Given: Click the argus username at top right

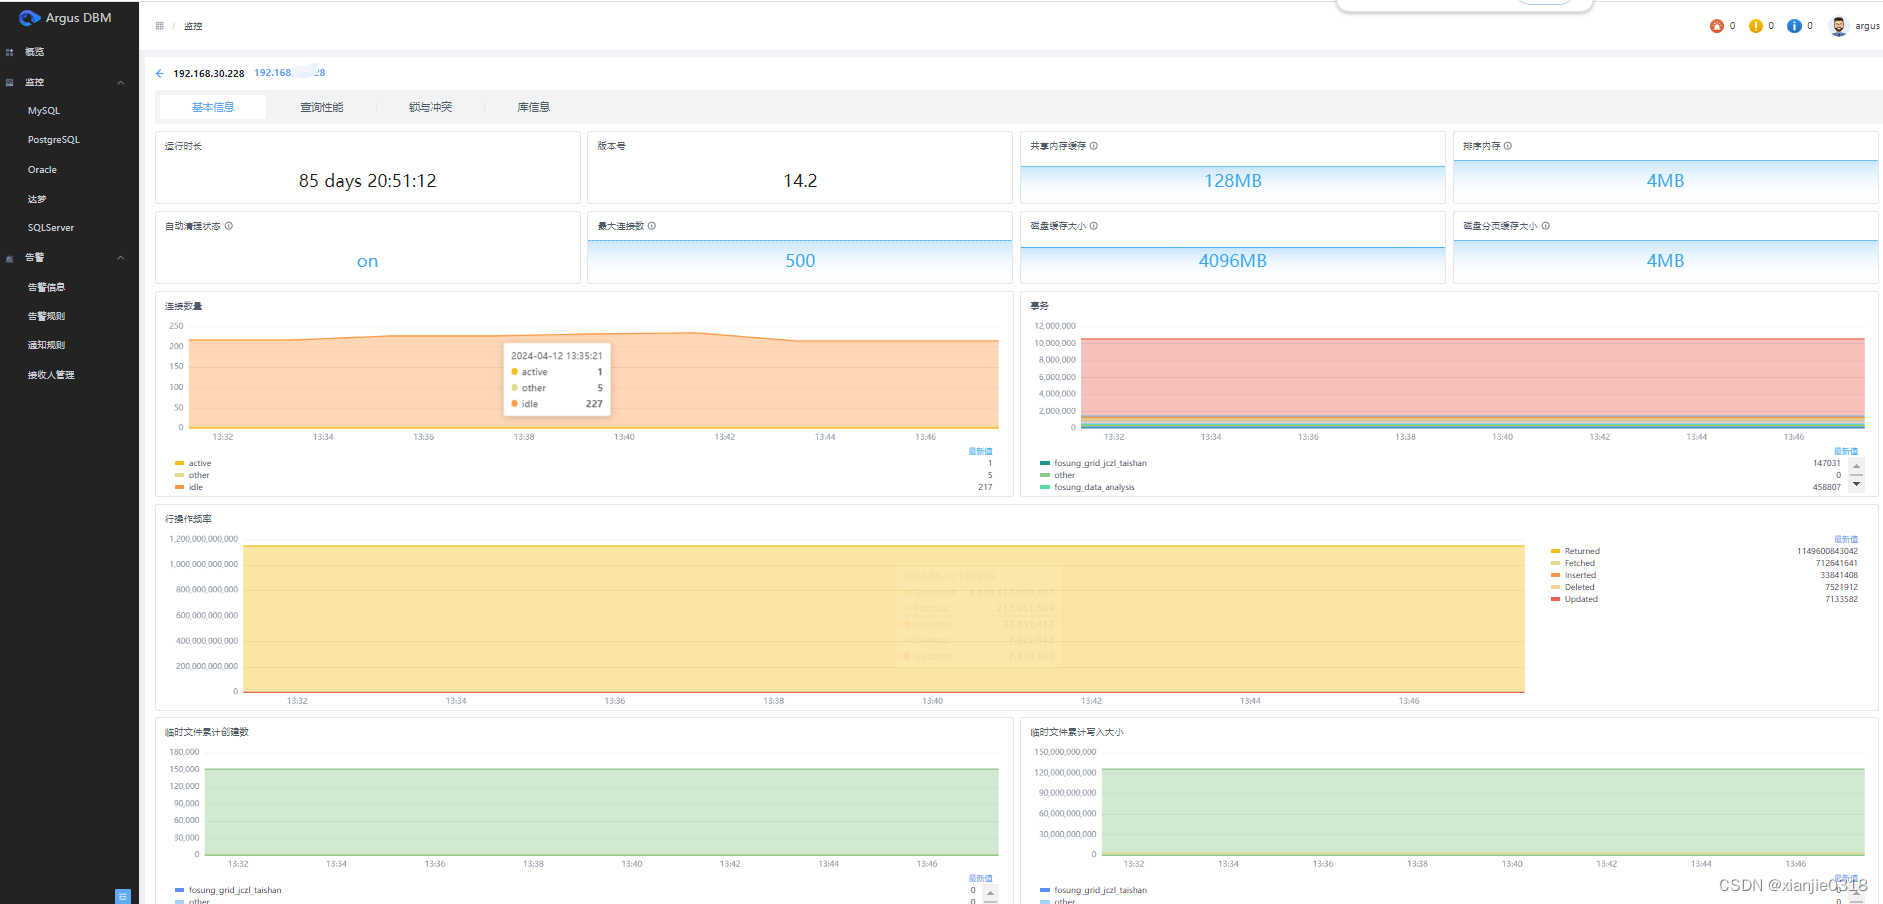Looking at the screenshot, I should tap(1867, 26).
